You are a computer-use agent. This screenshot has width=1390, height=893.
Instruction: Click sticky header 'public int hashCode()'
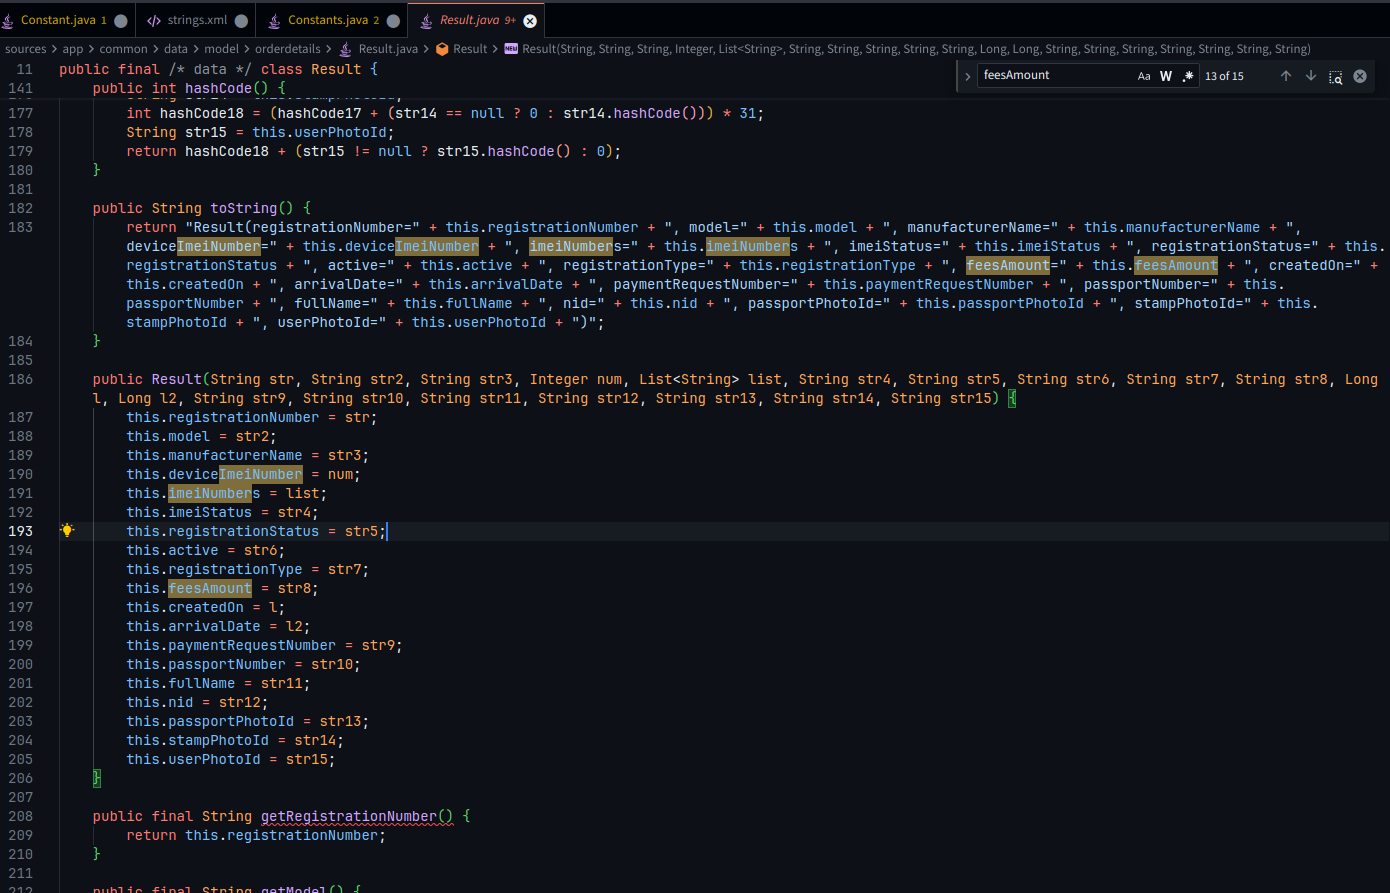[x=189, y=88]
